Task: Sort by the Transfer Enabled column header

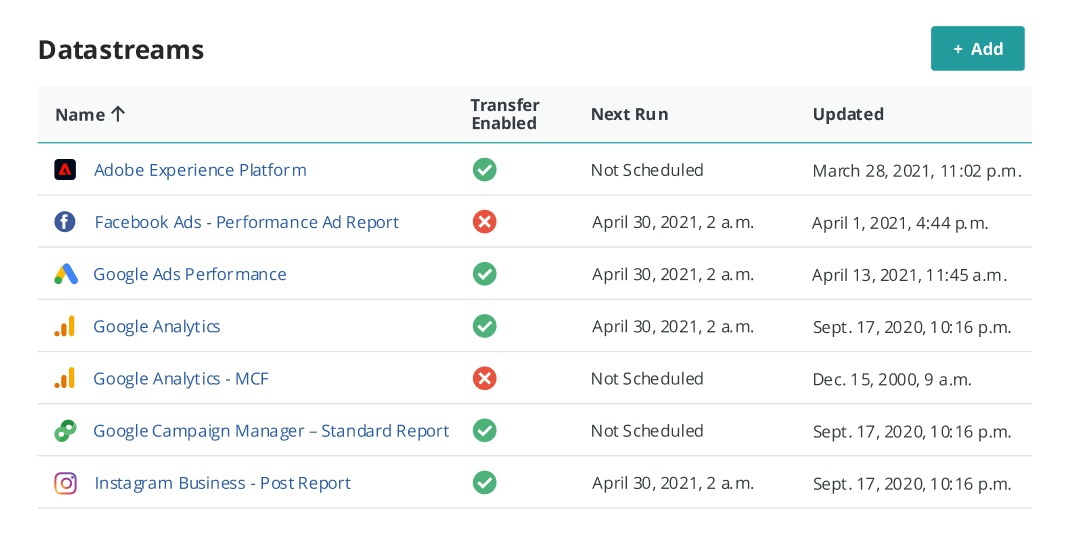Action: 504,114
